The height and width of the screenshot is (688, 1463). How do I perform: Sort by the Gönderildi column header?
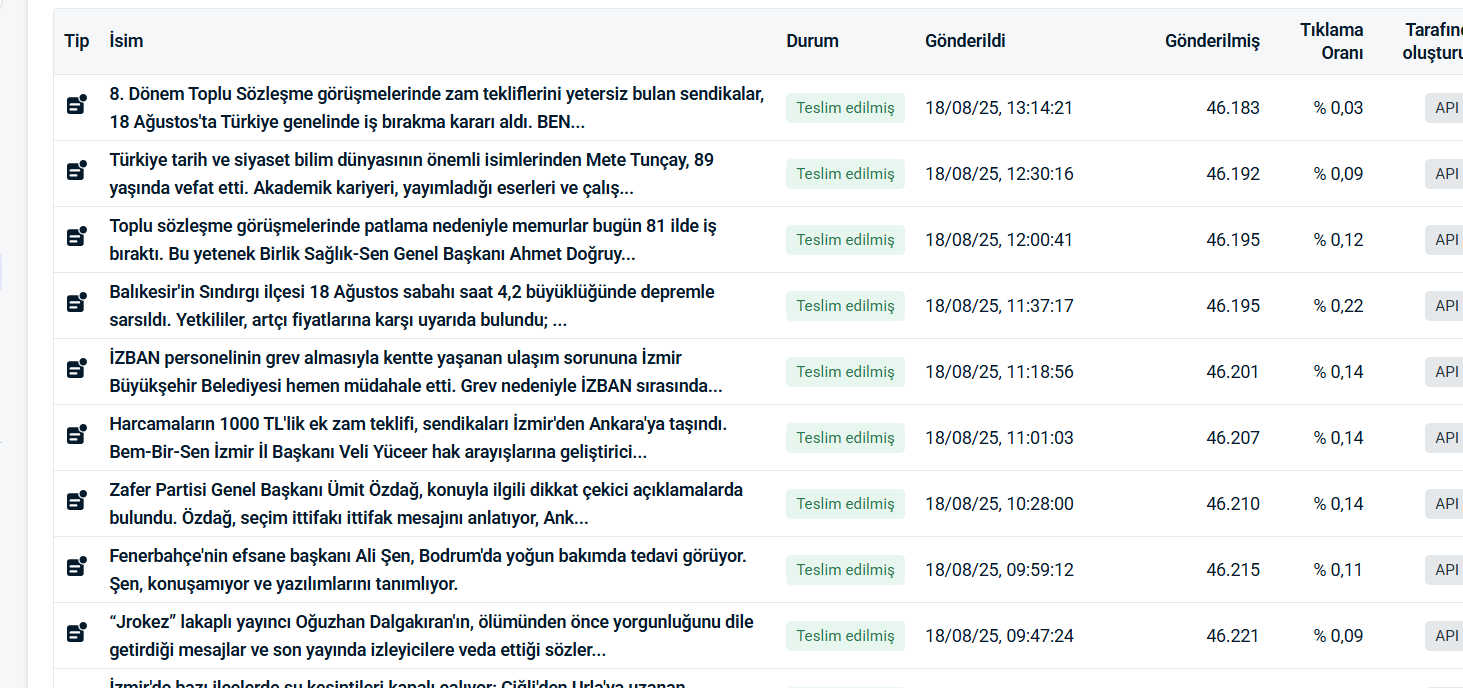[x=964, y=41]
